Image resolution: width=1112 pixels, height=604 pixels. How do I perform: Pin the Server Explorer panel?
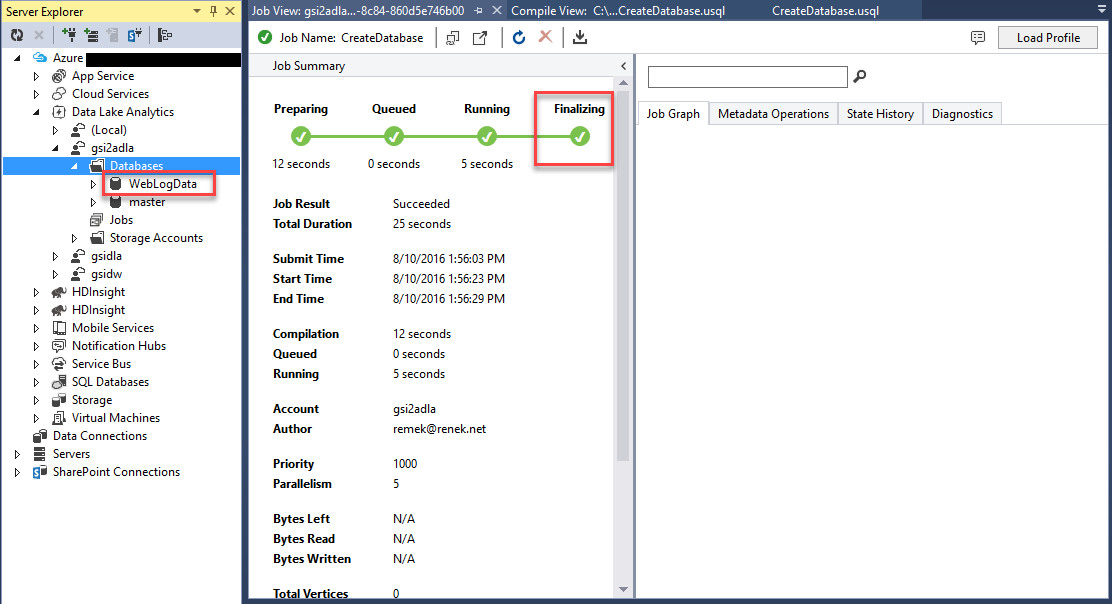click(214, 11)
